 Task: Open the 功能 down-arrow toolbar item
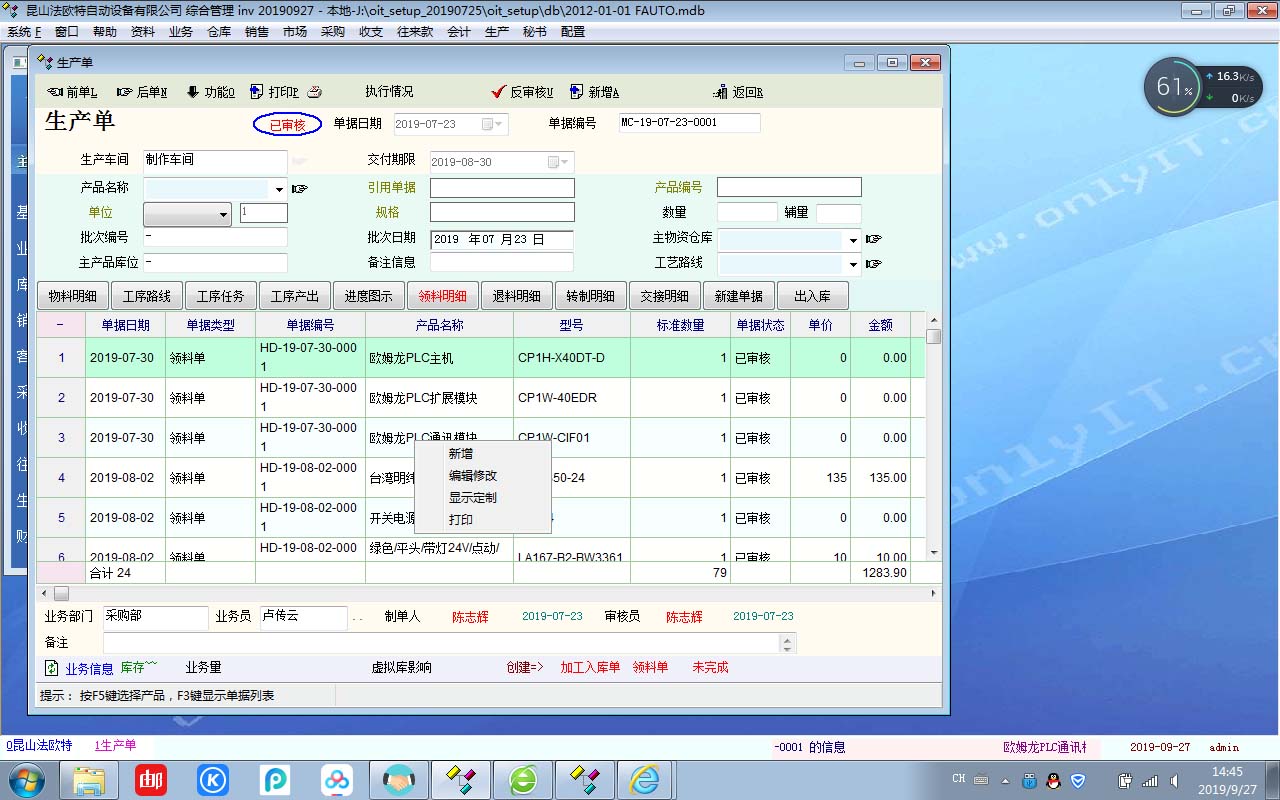coord(193,92)
